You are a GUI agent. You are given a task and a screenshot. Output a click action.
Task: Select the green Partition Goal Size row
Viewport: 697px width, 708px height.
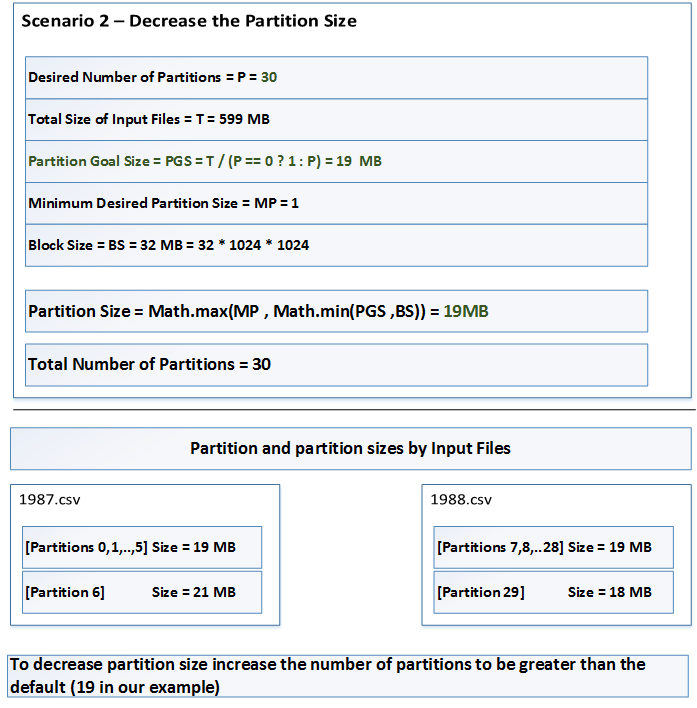click(336, 161)
